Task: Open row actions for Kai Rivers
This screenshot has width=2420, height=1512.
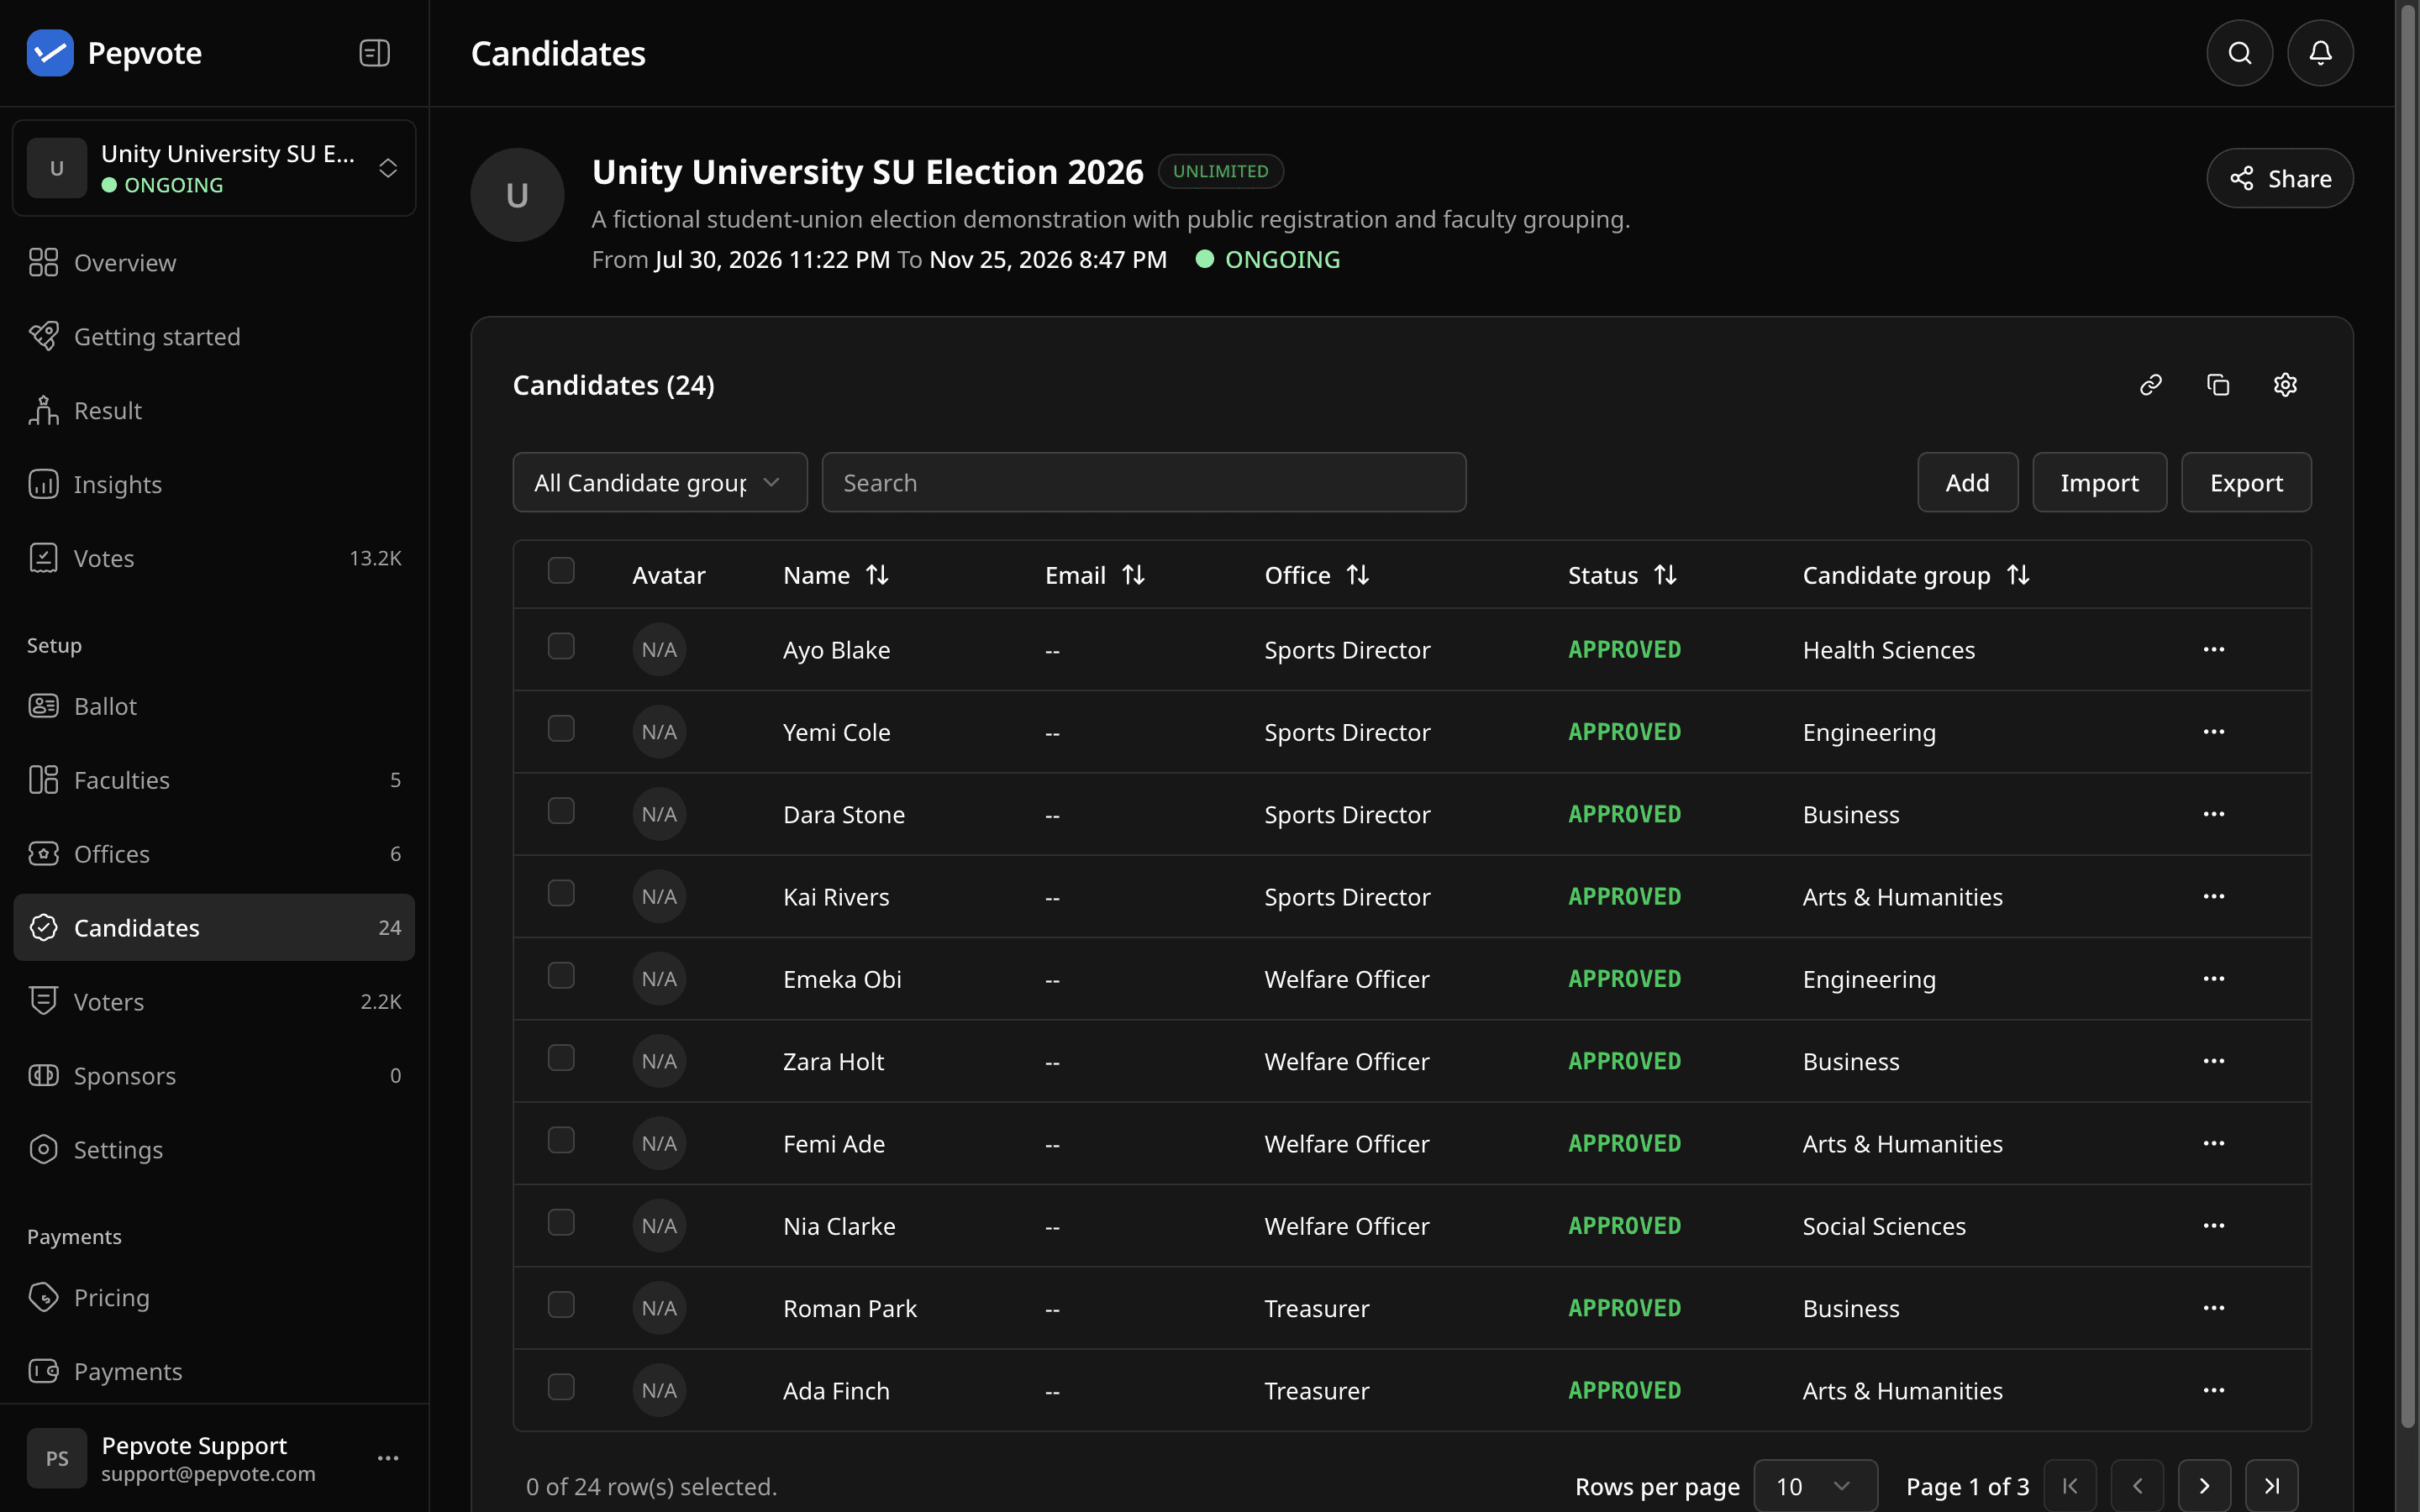Action: [x=2214, y=897]
